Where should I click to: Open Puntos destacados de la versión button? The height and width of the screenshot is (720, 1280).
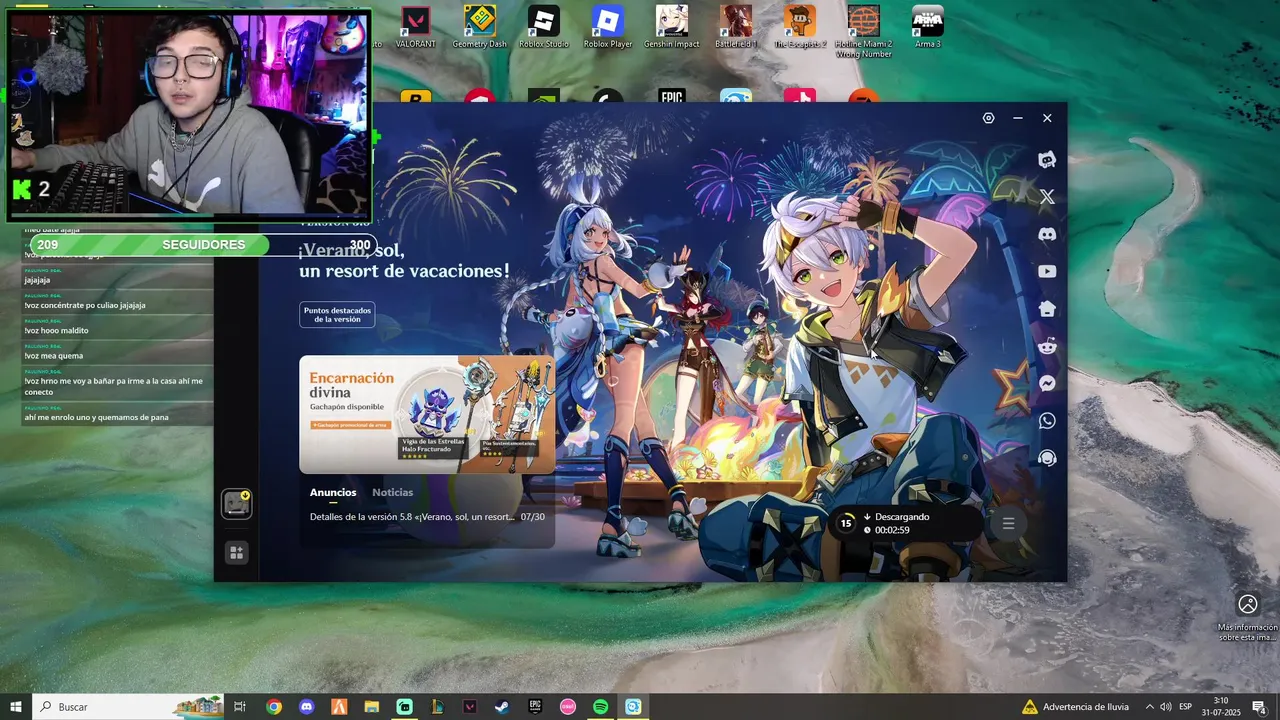point(337,315)
